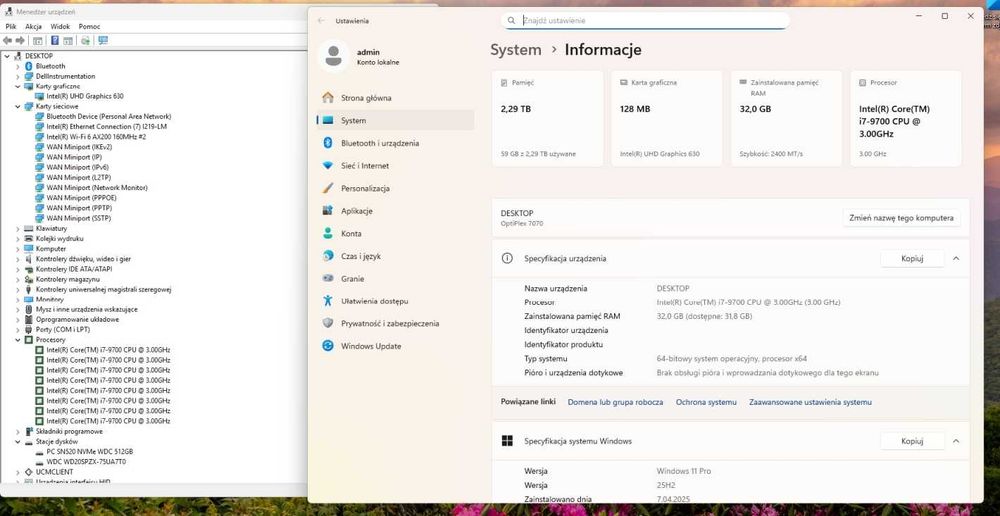Collapse the Specyfikacja urządzenia section chevron
The image size is (1000, 516).
click(x=956, y=258)
